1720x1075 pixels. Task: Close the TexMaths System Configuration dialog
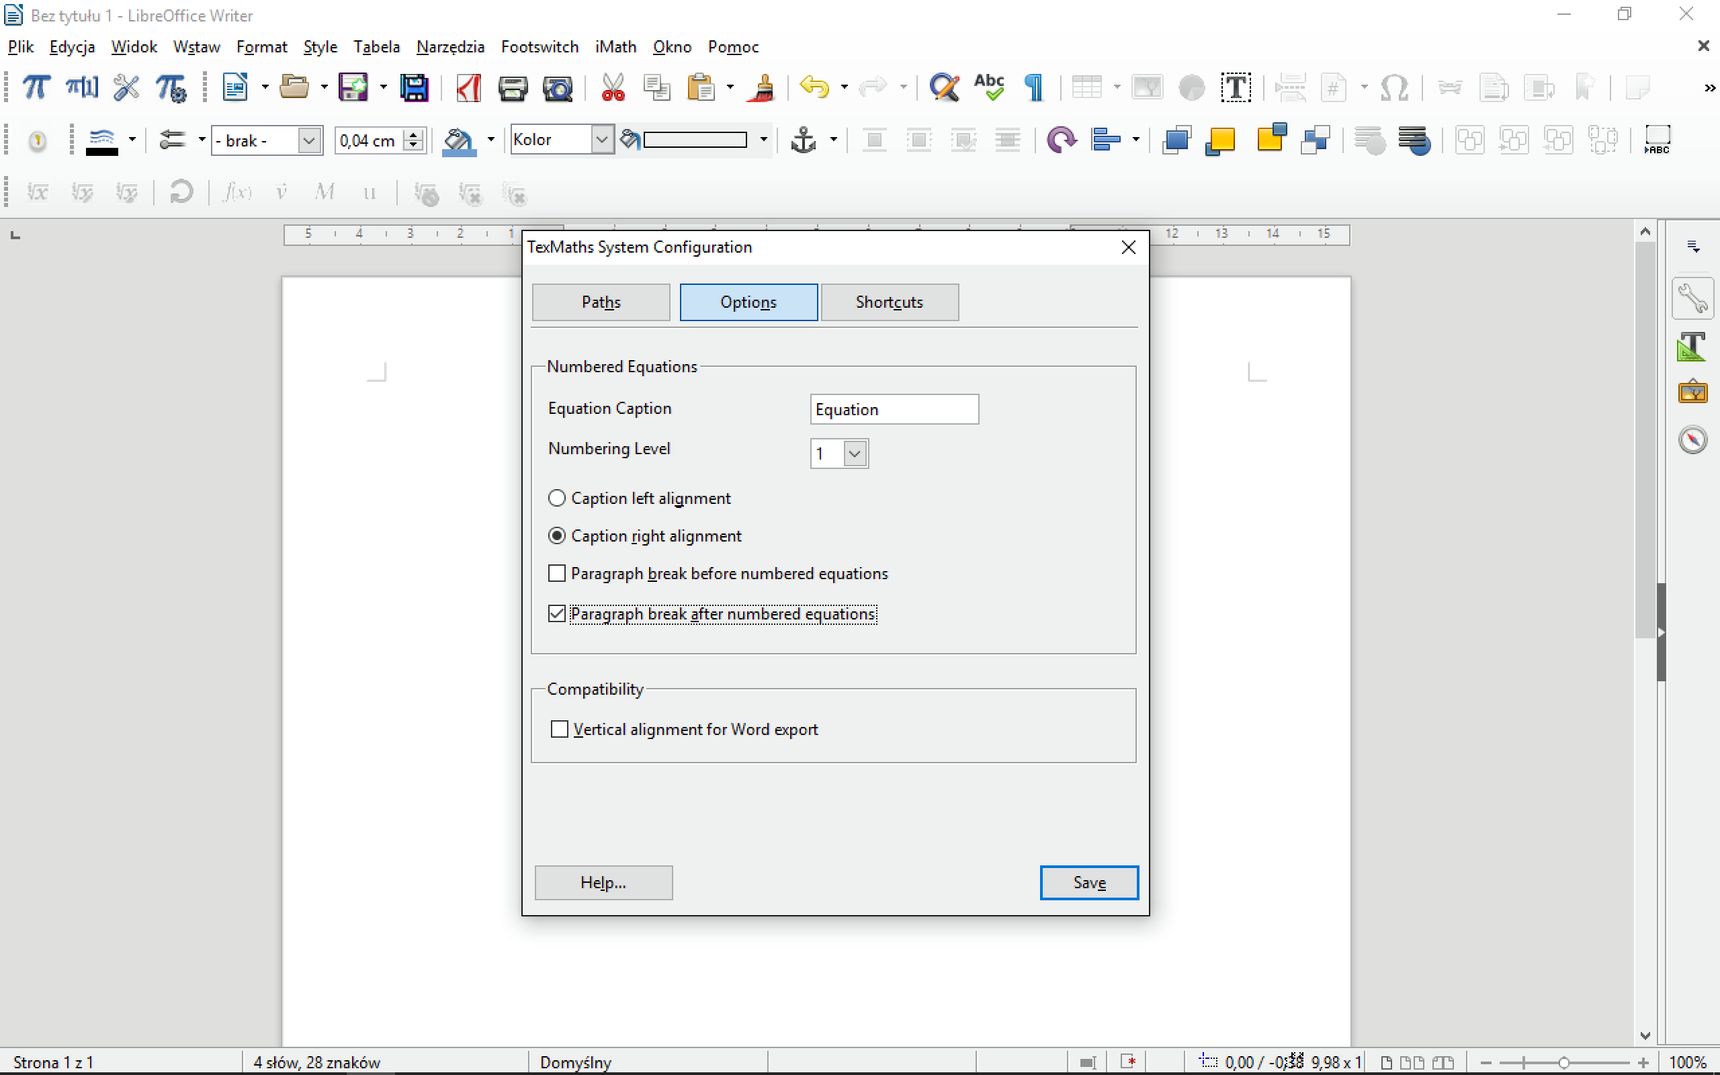pos(1128,247)
